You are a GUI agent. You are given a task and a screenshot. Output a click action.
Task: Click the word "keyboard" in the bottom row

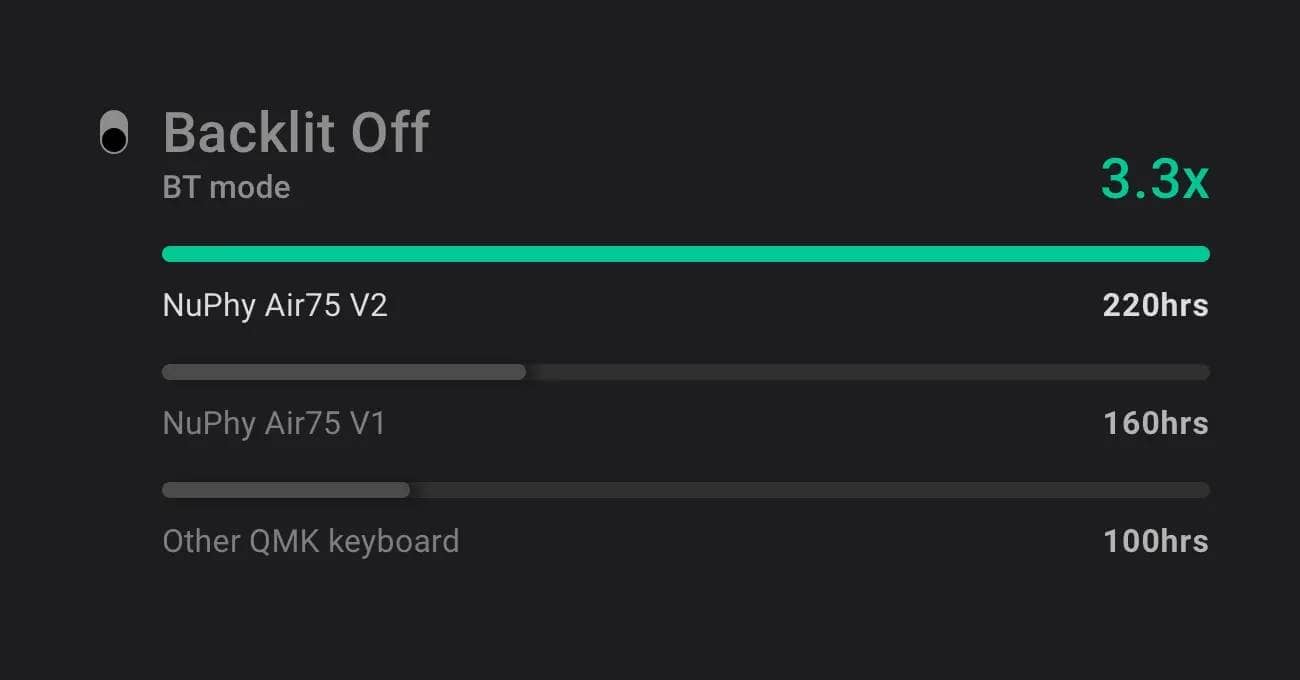pyautogui.click(x=394, y=542)
